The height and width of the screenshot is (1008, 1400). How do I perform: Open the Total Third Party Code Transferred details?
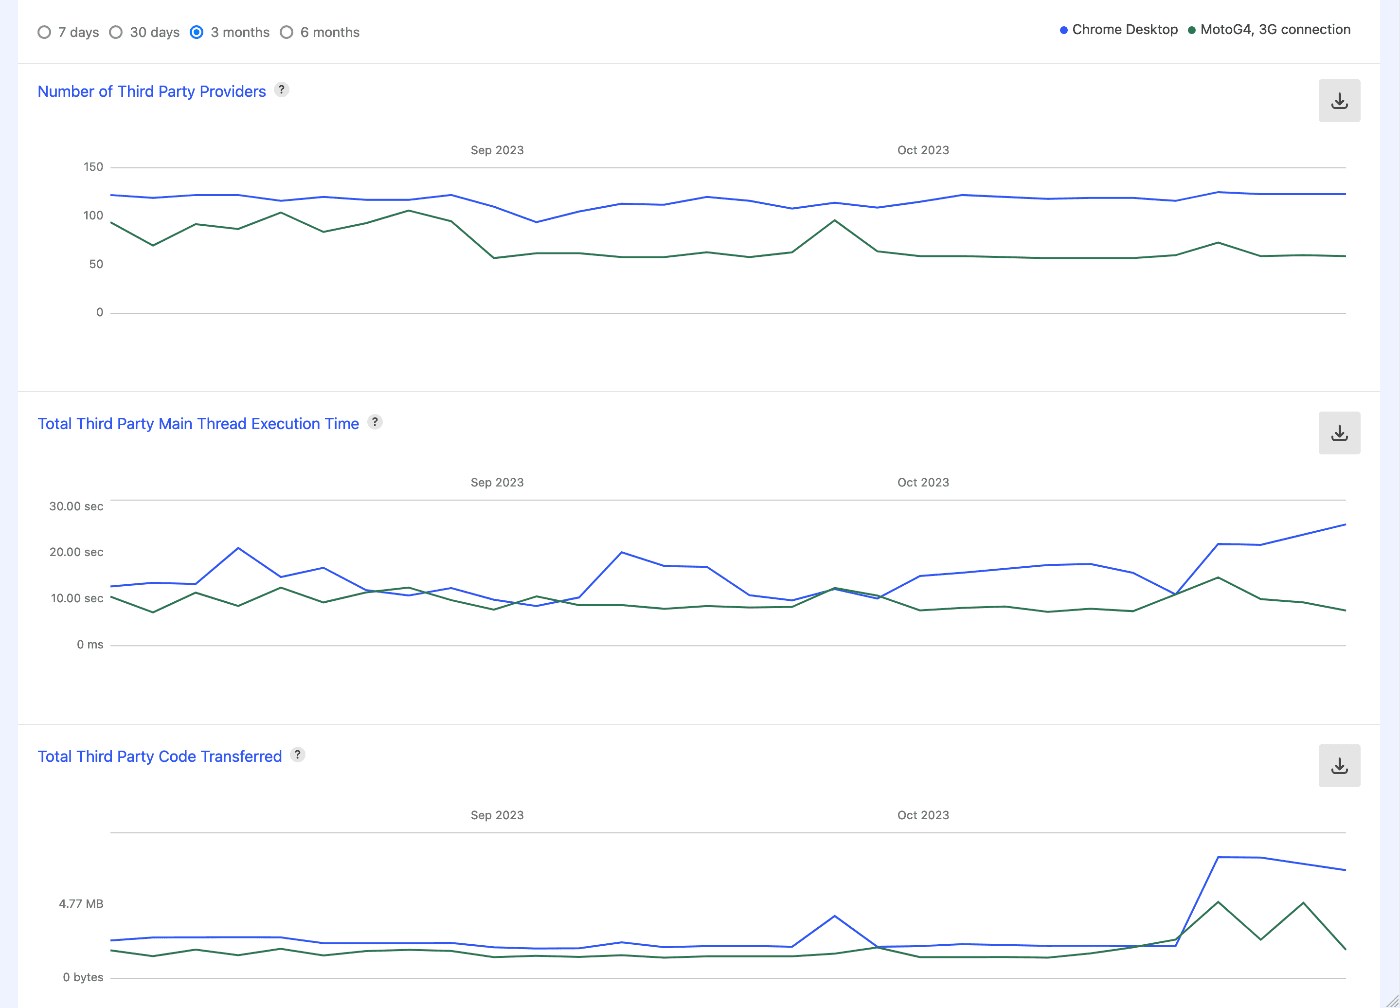159,756
